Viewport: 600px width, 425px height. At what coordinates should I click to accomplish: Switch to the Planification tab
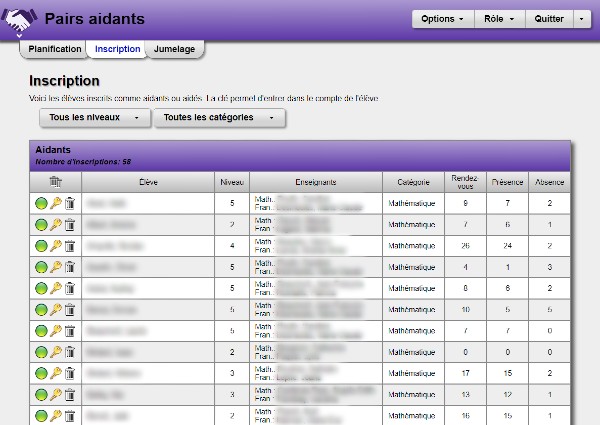[x=55, y=49]
